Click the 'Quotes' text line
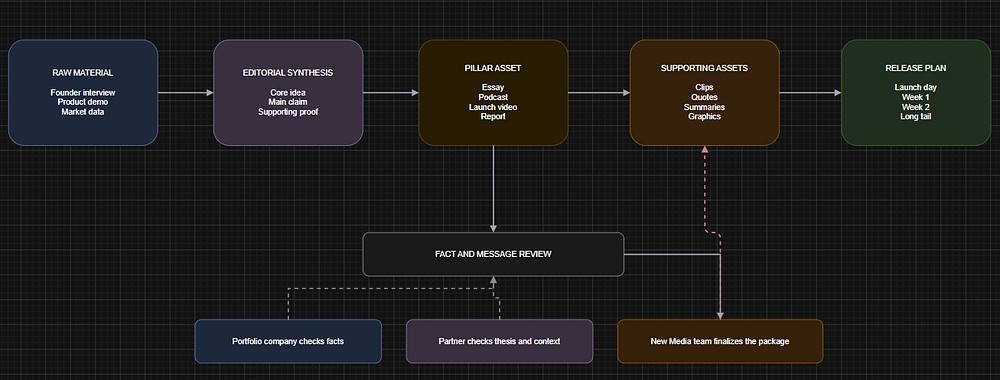 705,97
